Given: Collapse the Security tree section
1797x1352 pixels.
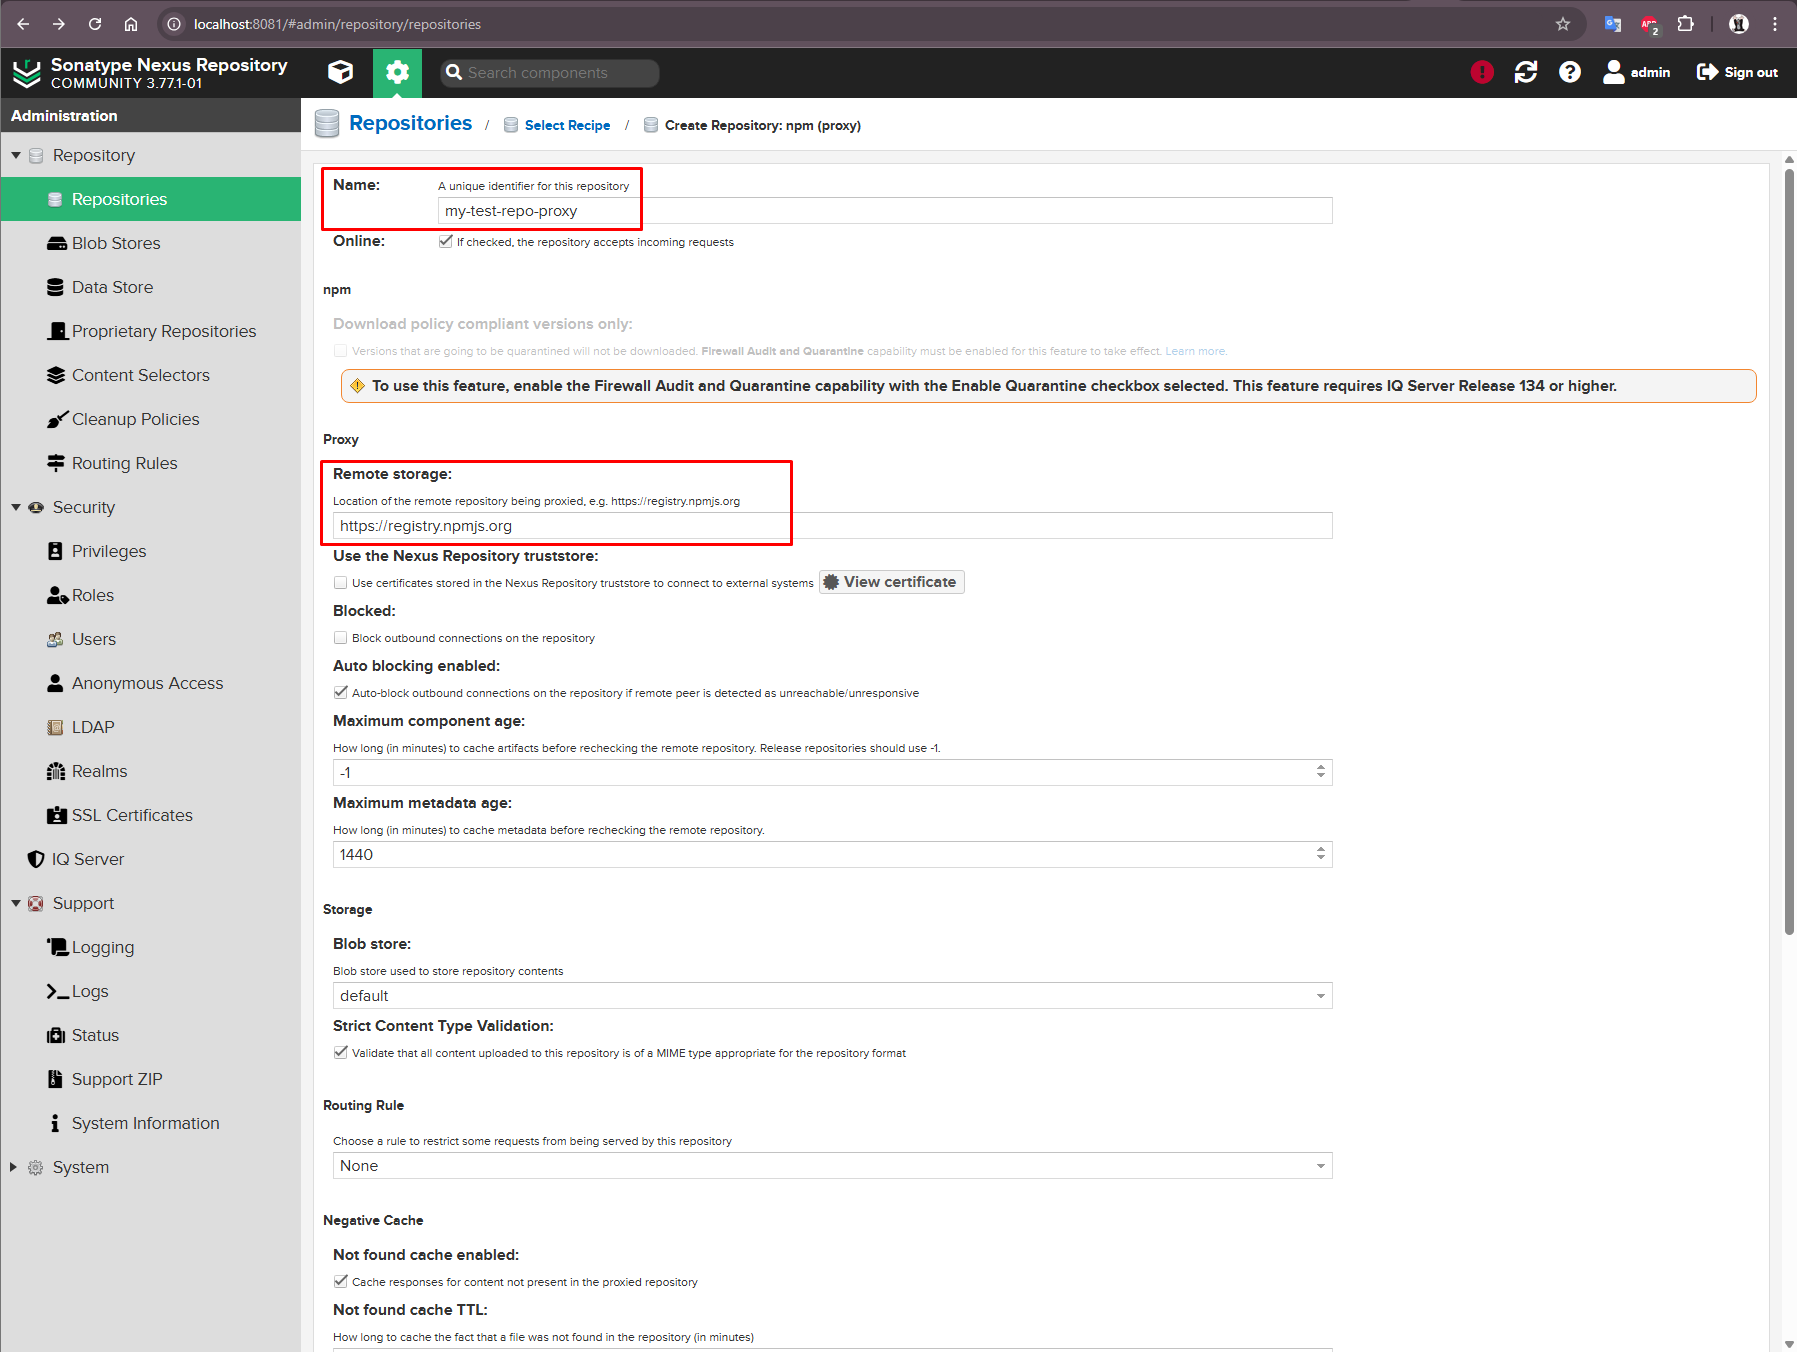Looking at the screenshot, I should point(16,507).
